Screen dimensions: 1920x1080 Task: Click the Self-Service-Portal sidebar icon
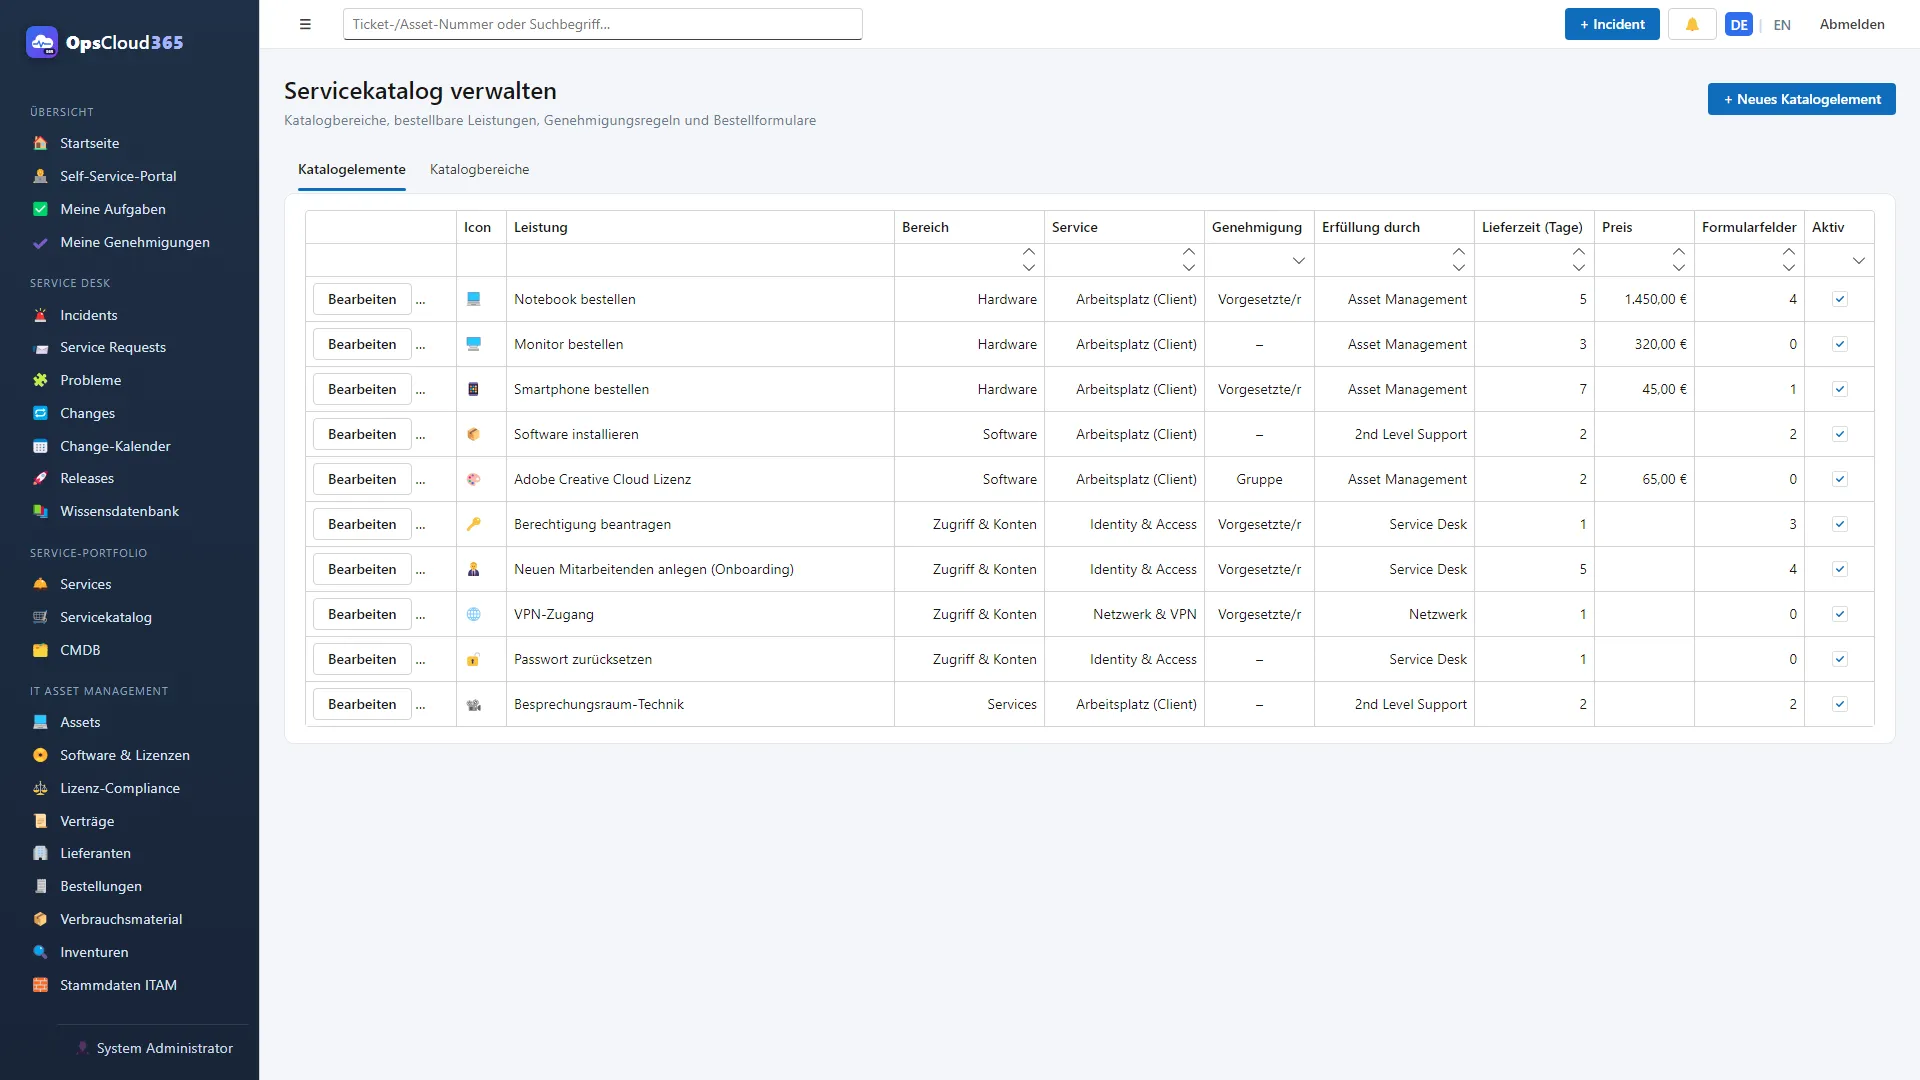click(40, 176)
